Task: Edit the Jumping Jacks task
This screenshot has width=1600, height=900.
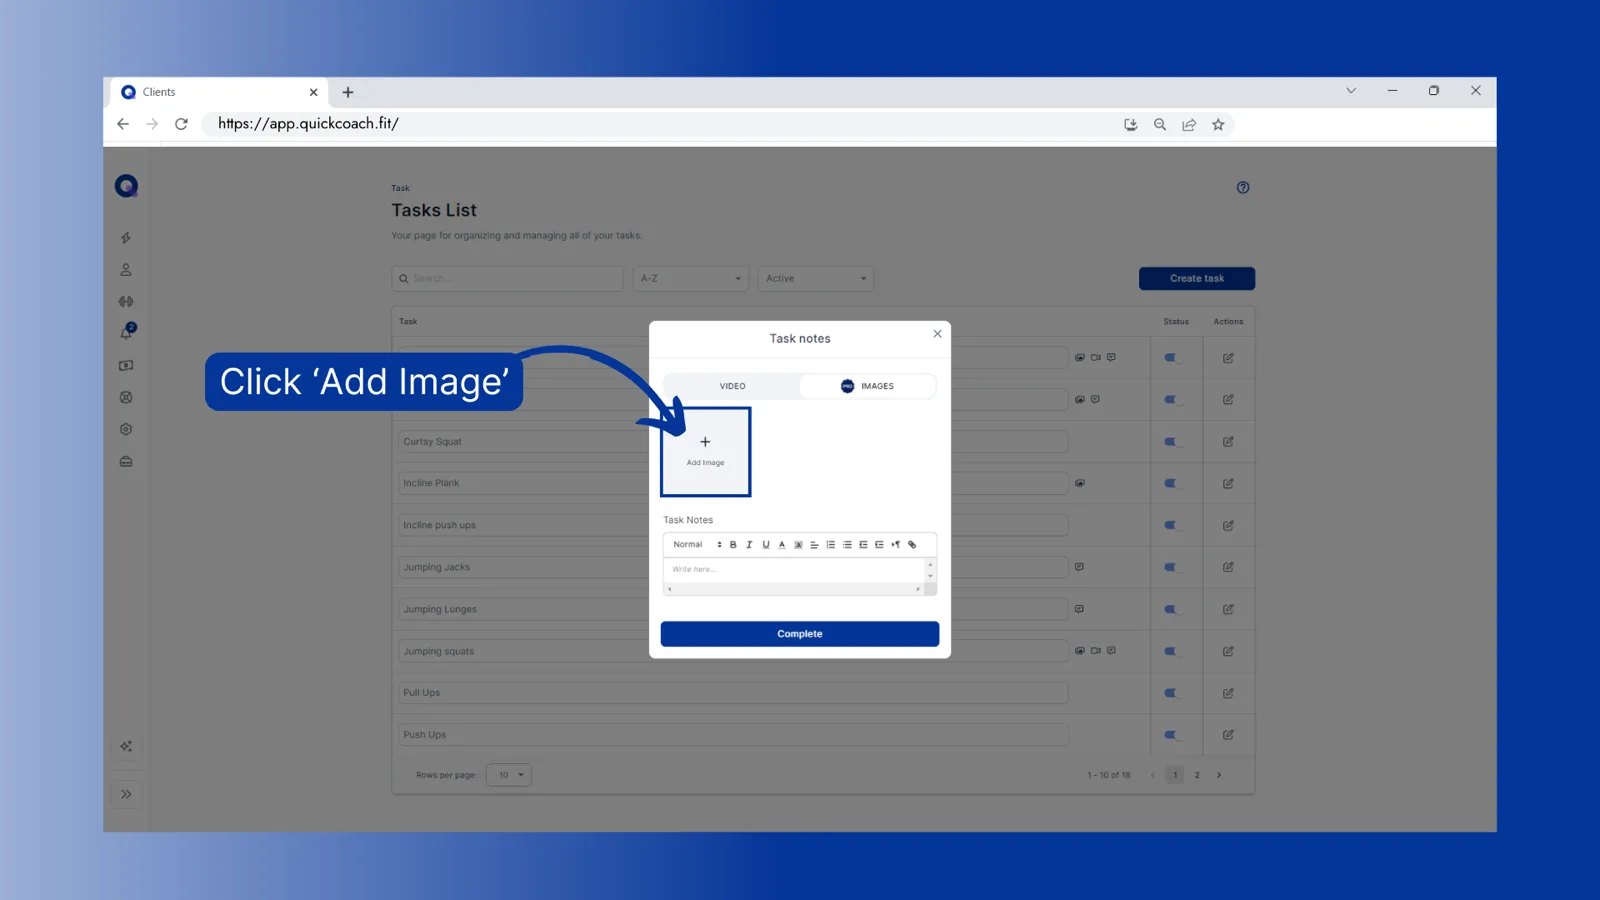Action: [1228, 568]
